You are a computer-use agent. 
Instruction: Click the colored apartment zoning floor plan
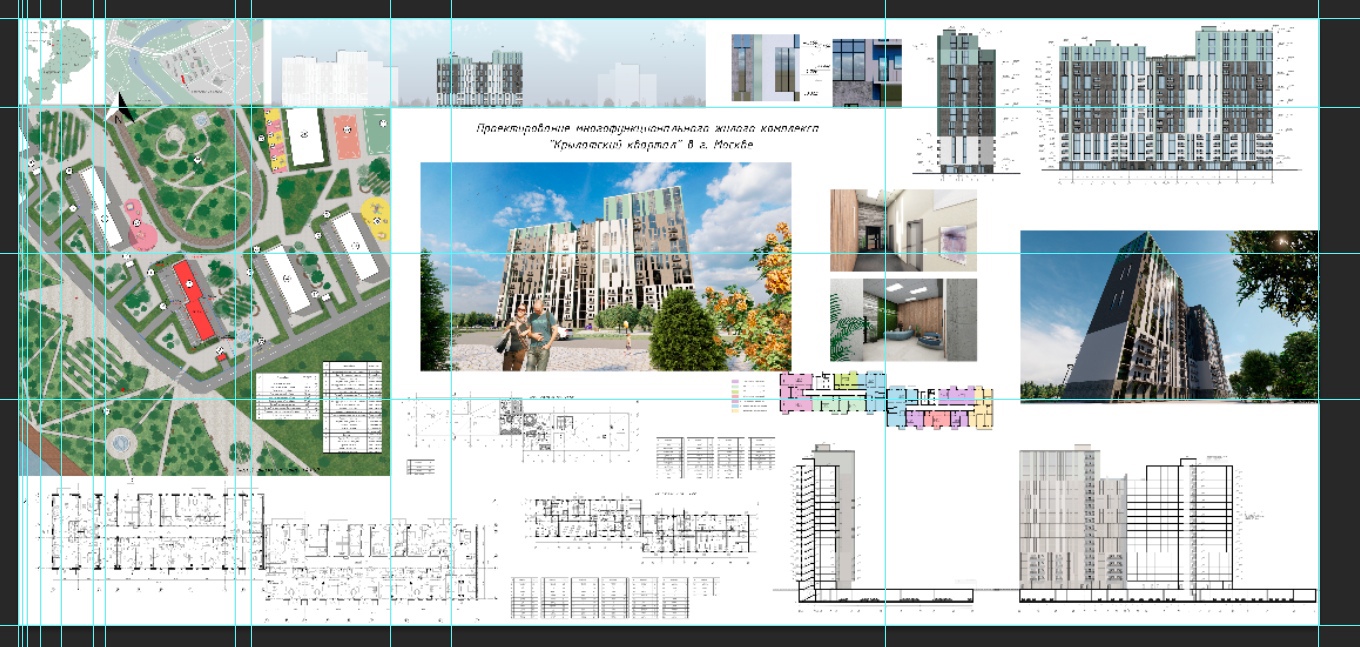coord(887,400)
